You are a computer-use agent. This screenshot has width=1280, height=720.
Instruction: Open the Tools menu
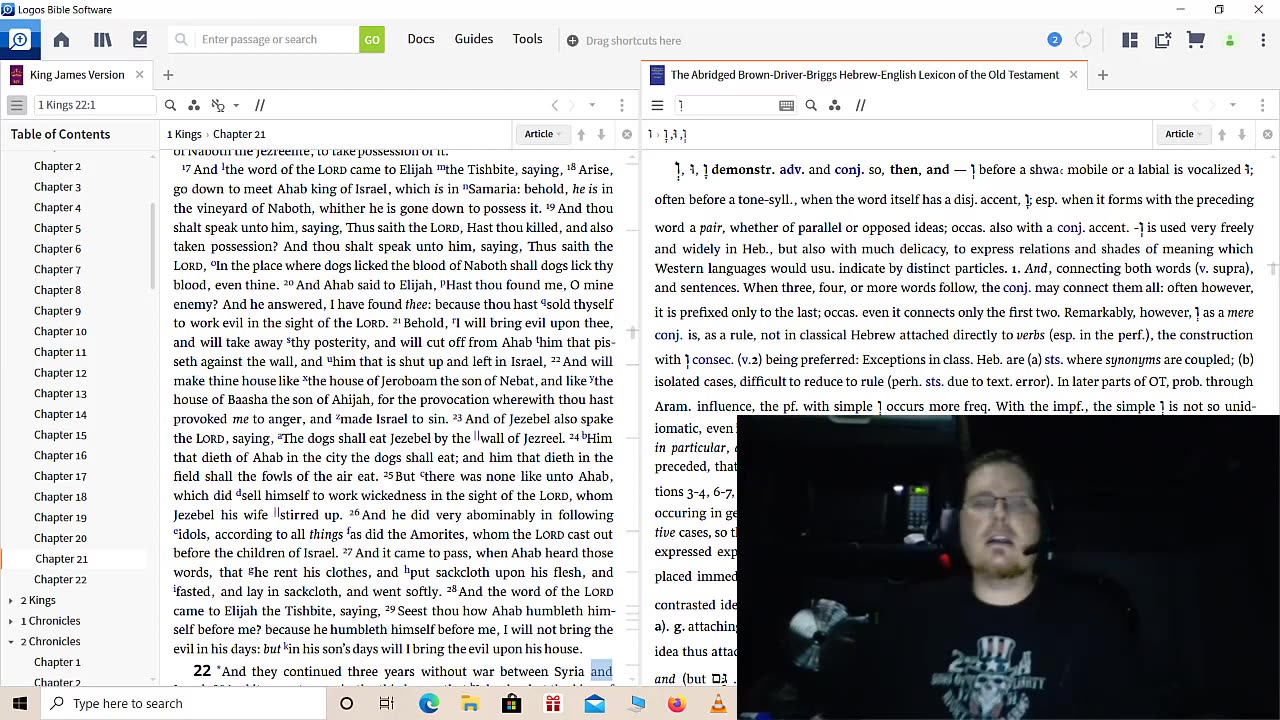[527, 39]
